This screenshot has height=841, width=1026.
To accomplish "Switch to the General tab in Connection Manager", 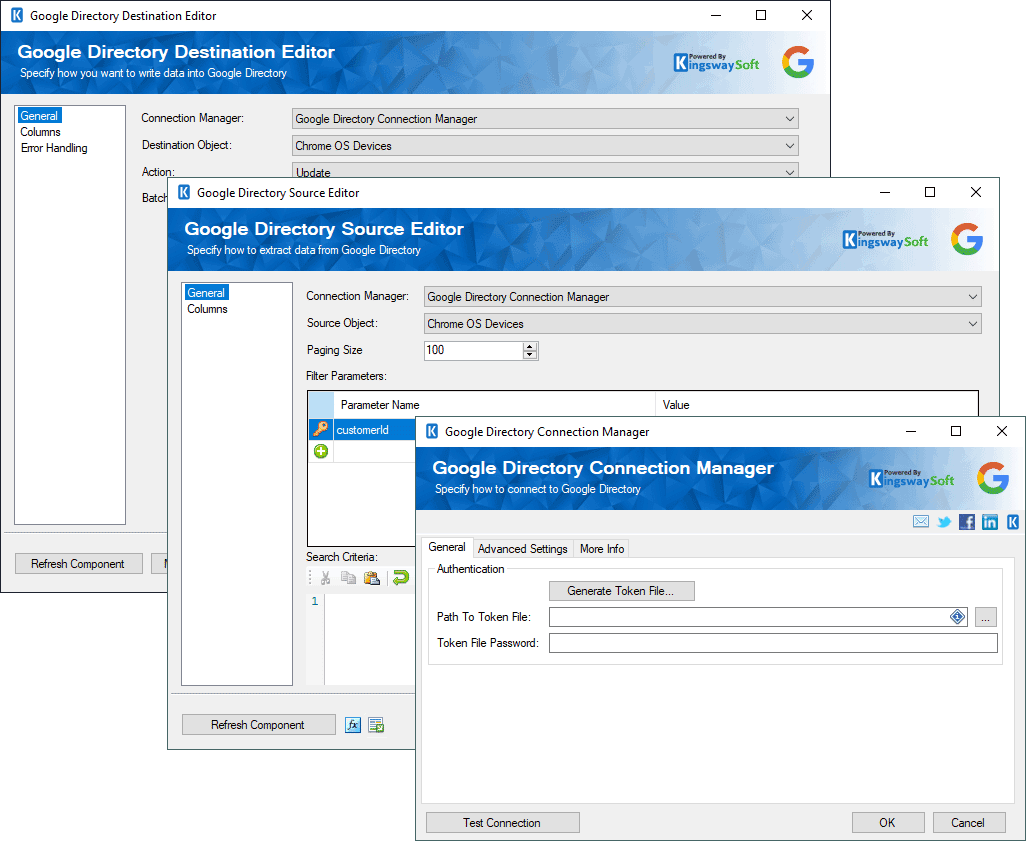I will [447, 547].
